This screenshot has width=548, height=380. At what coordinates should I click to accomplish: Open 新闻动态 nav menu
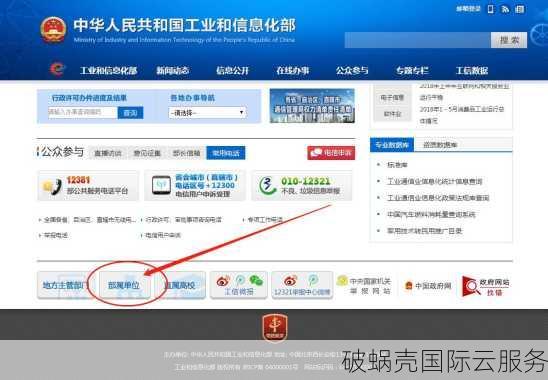[173, 71]
